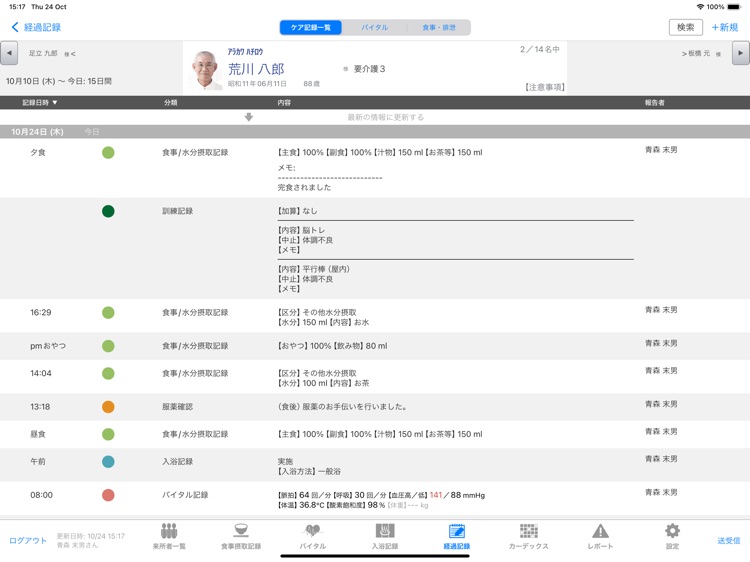Click 要介護3 care level label
750x562 pixels.
(369, 69)
